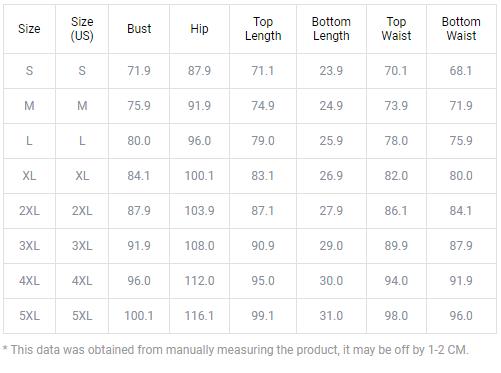Click the Bottom Waist header cell
Image resolution: width=501 pixels, height=373 pixels.
[x=461, y=29]
